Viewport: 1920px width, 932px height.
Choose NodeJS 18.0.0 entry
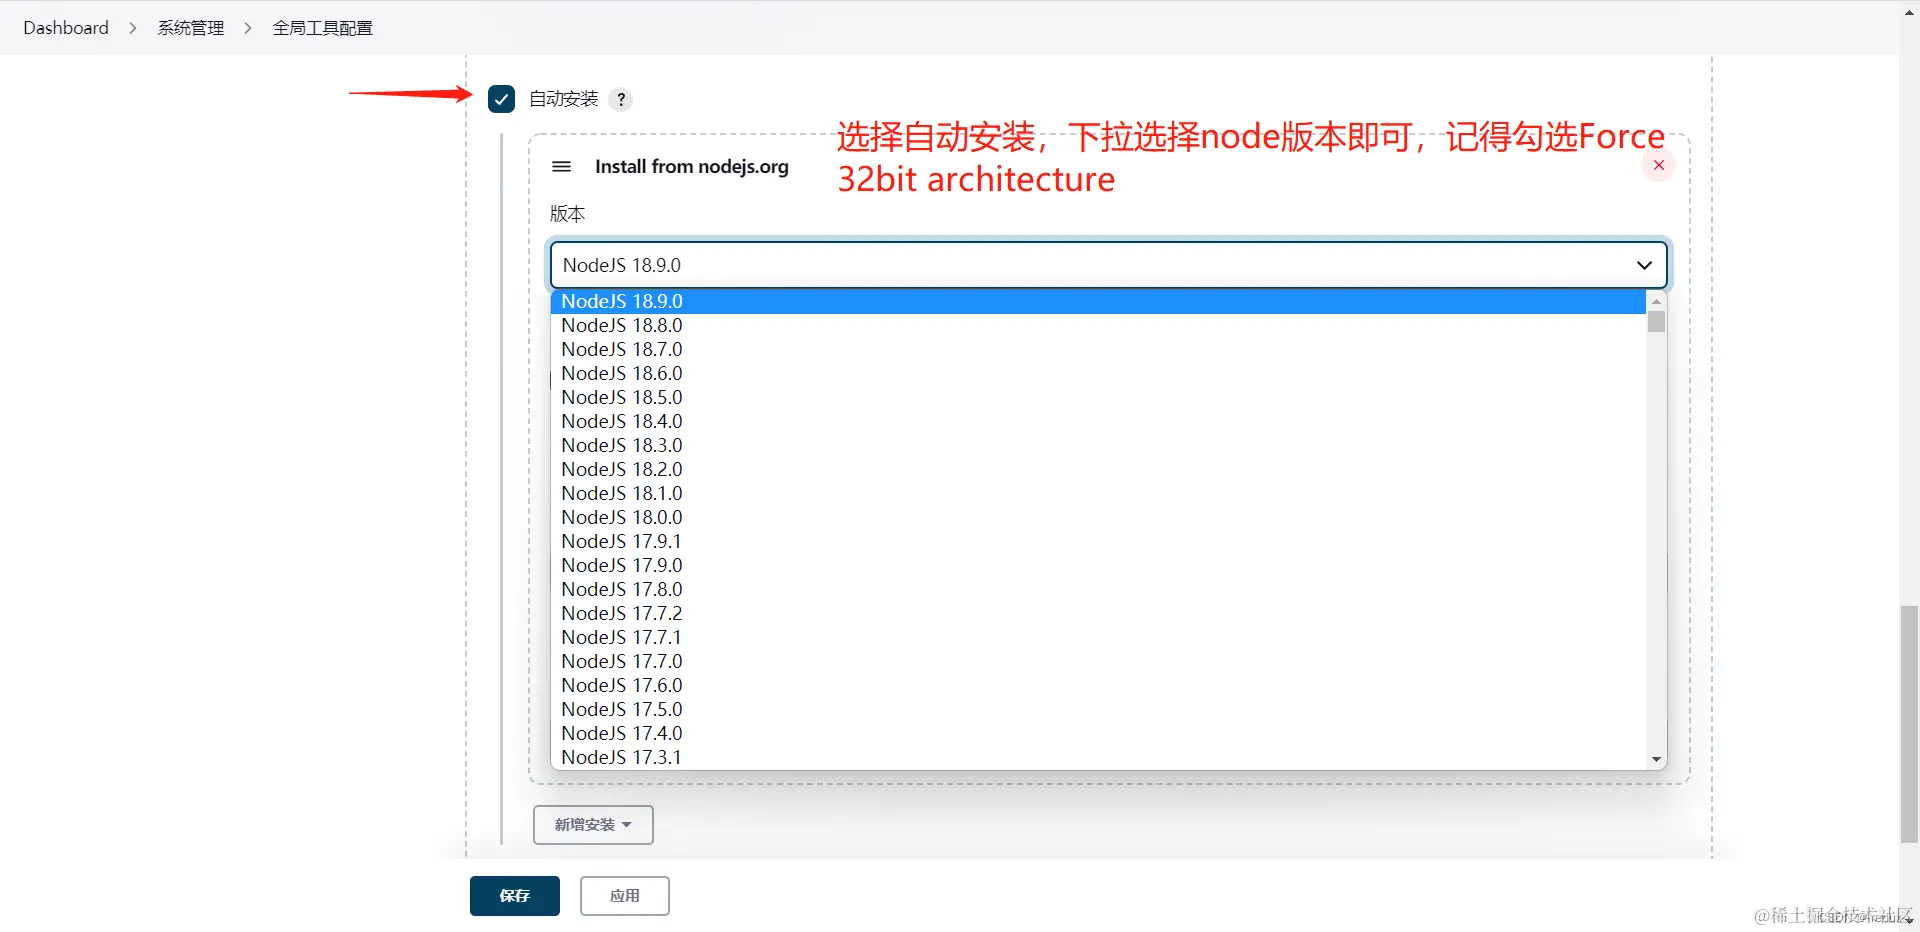point(1098,517)
